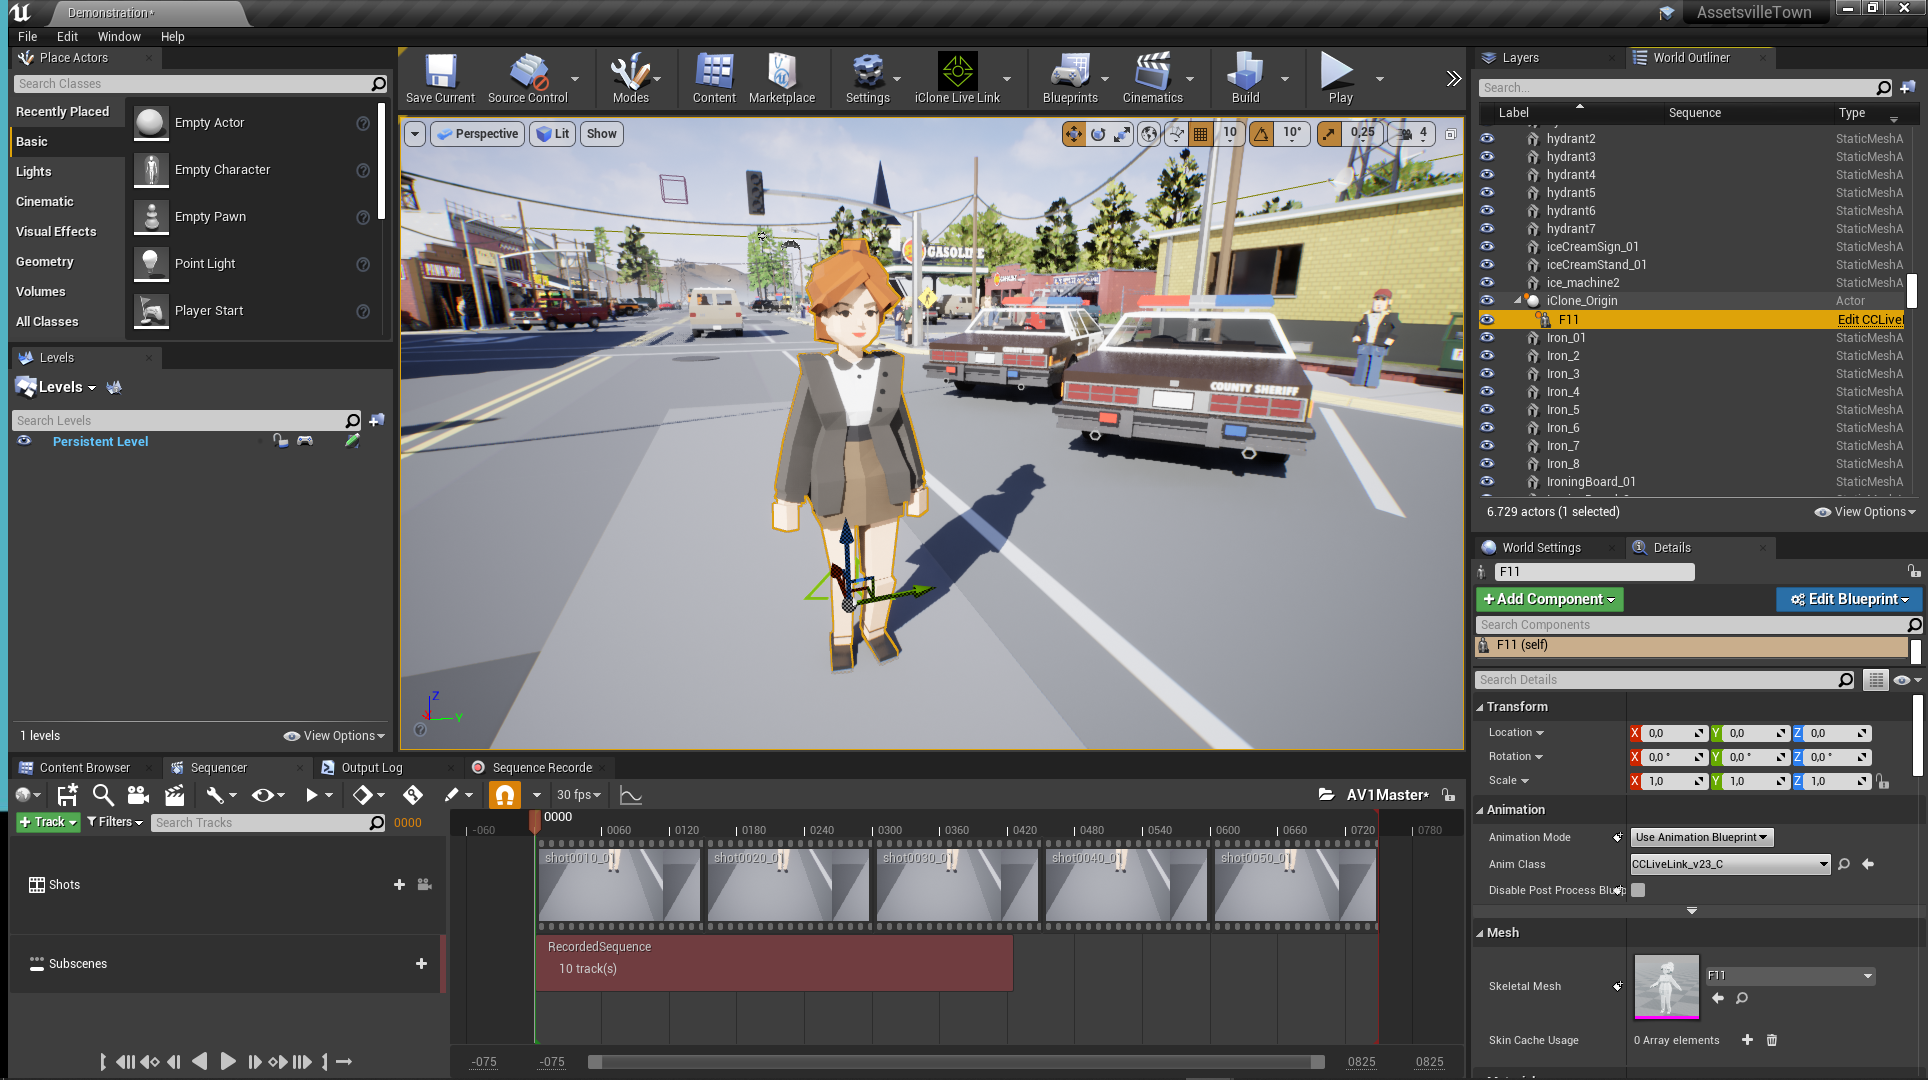
Task: Switch to the Output Log tab
Action: [371, 768]
